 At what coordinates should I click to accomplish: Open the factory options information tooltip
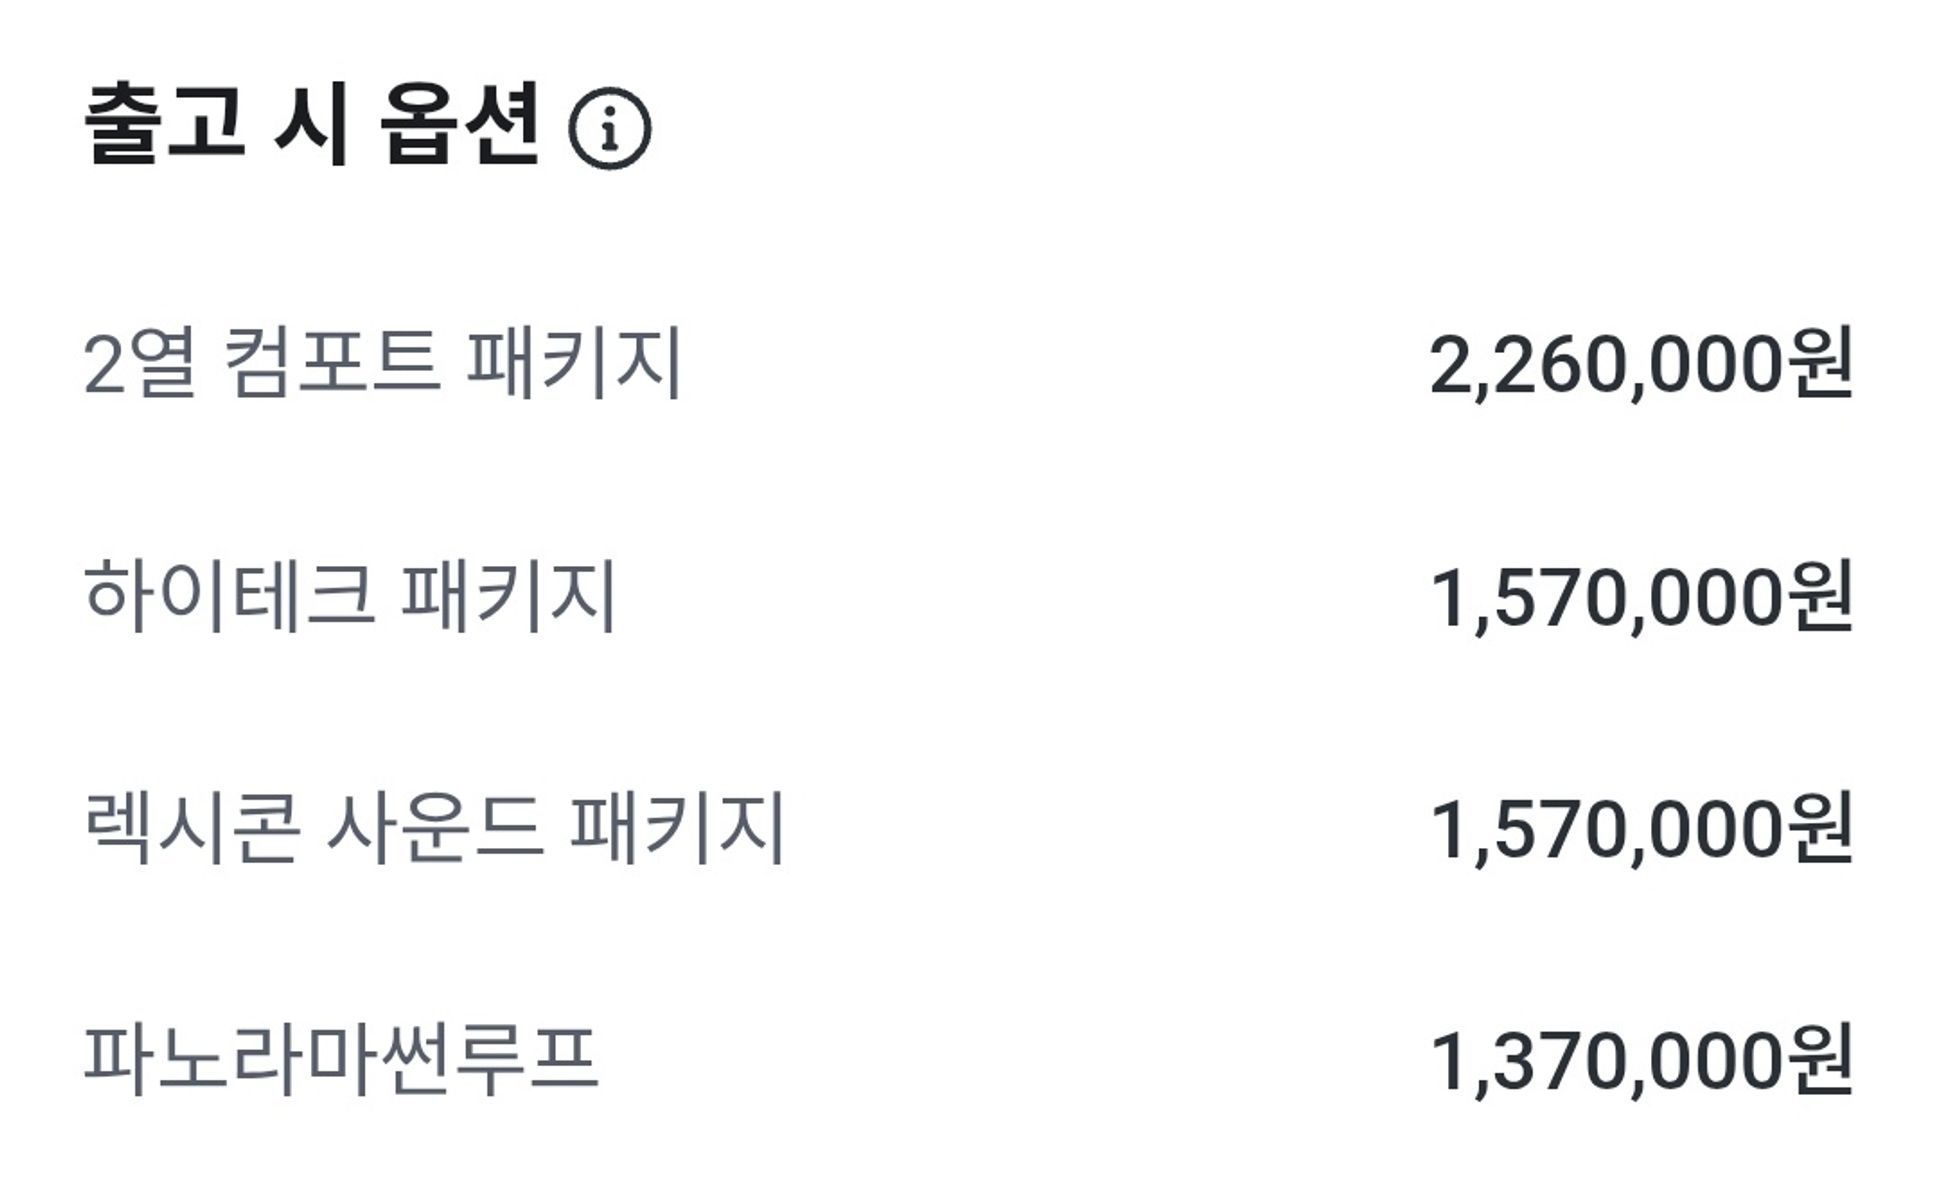click(x=609, y=129)
